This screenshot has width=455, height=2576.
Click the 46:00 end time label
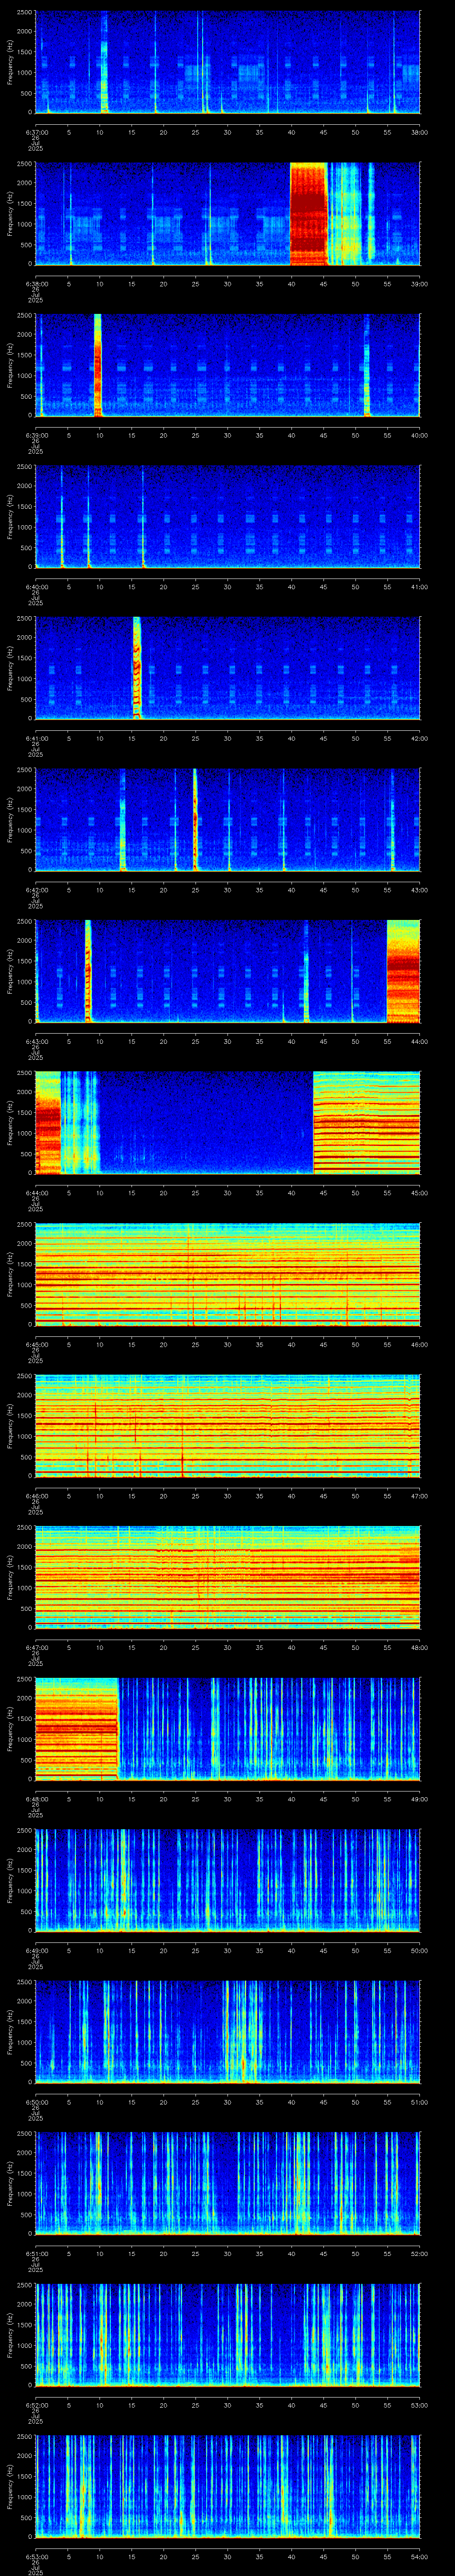coord(420,1344)
